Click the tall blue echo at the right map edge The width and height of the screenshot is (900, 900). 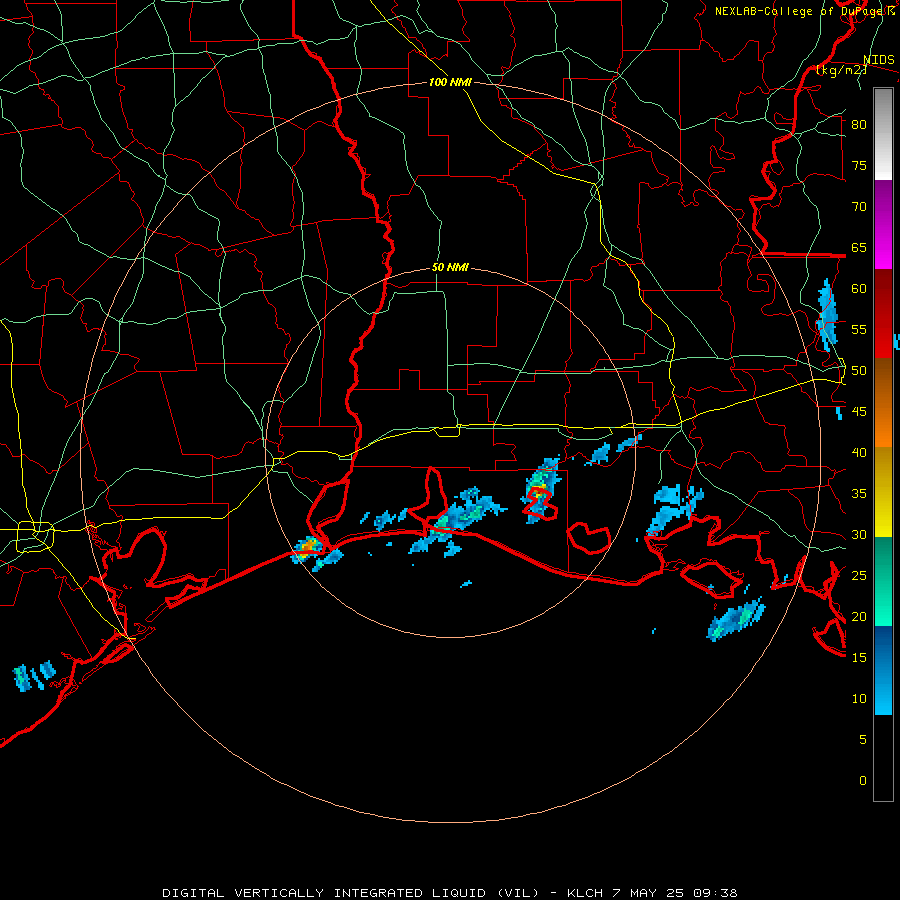point(827,315)
